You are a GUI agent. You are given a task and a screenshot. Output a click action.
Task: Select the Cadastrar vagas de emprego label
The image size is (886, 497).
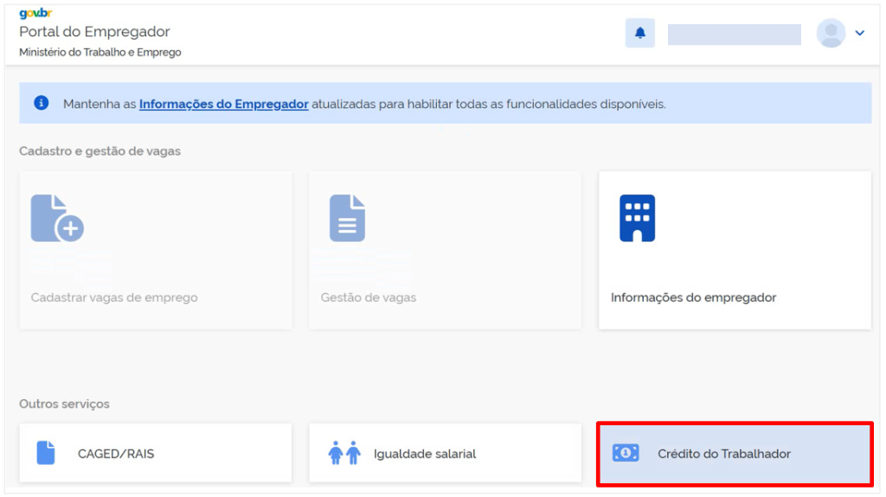point(114,298)
